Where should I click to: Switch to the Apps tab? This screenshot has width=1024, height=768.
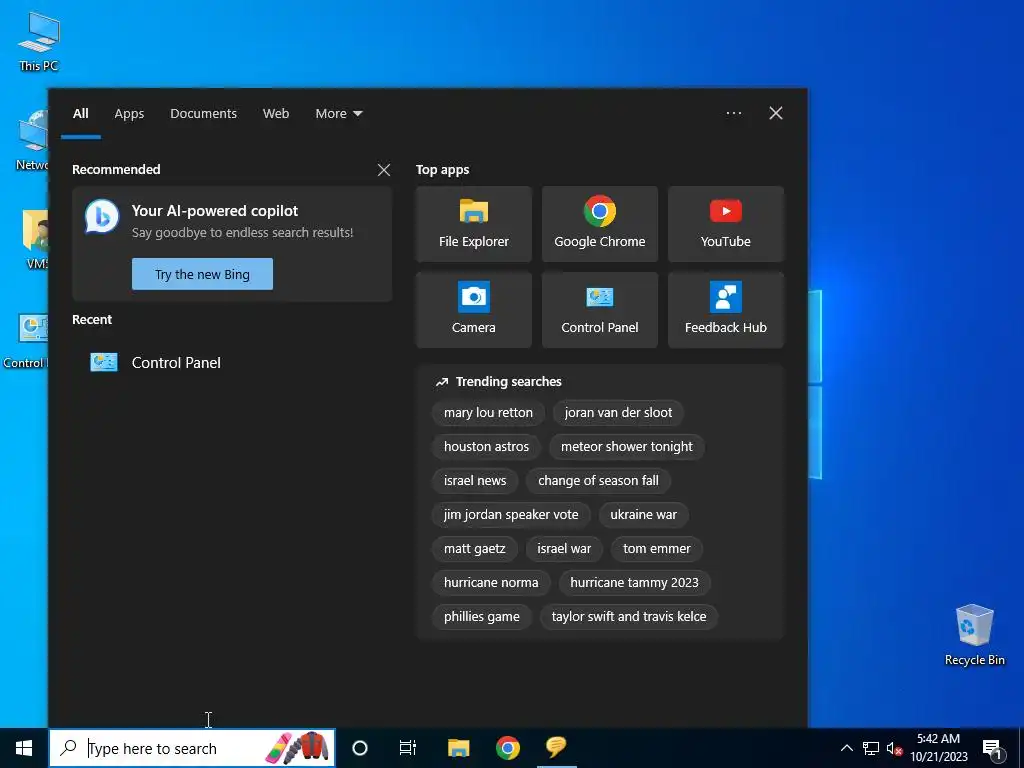129,114
